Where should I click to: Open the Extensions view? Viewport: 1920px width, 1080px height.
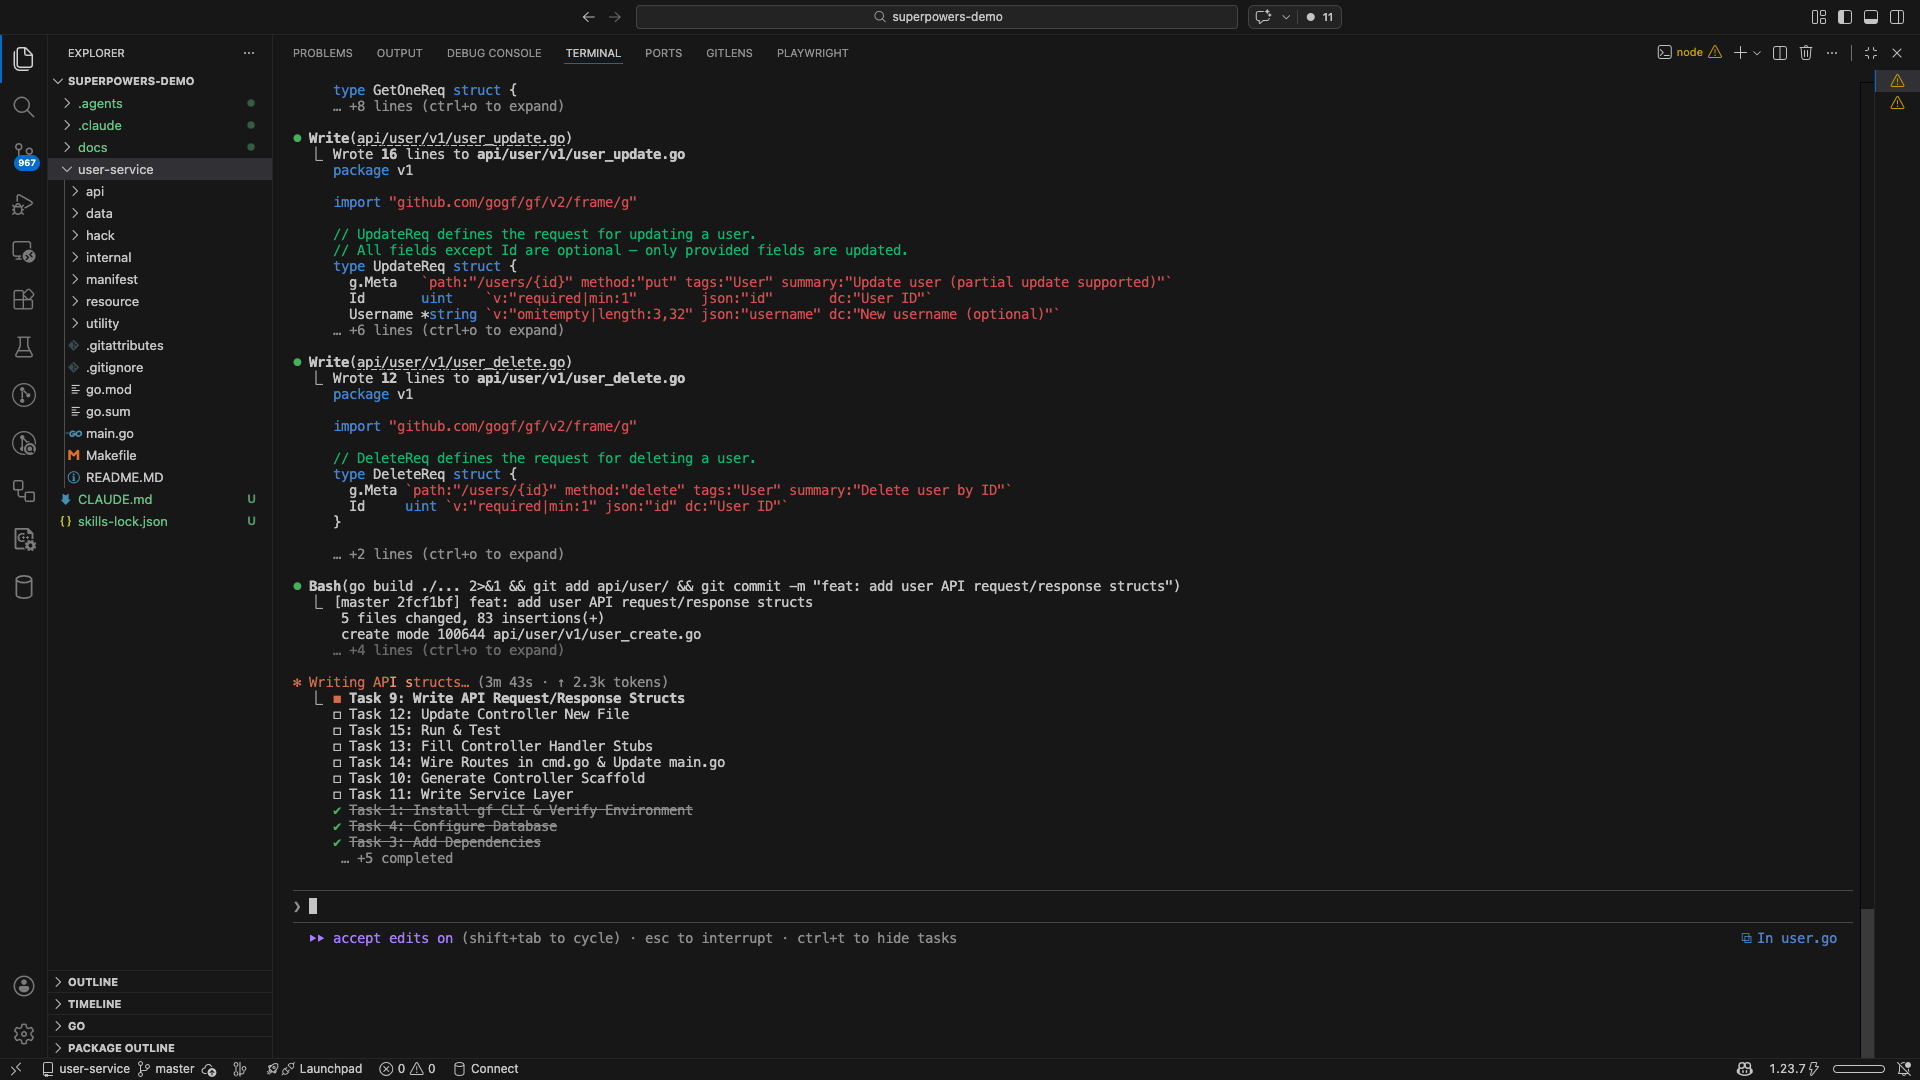[x=24, y=299]
